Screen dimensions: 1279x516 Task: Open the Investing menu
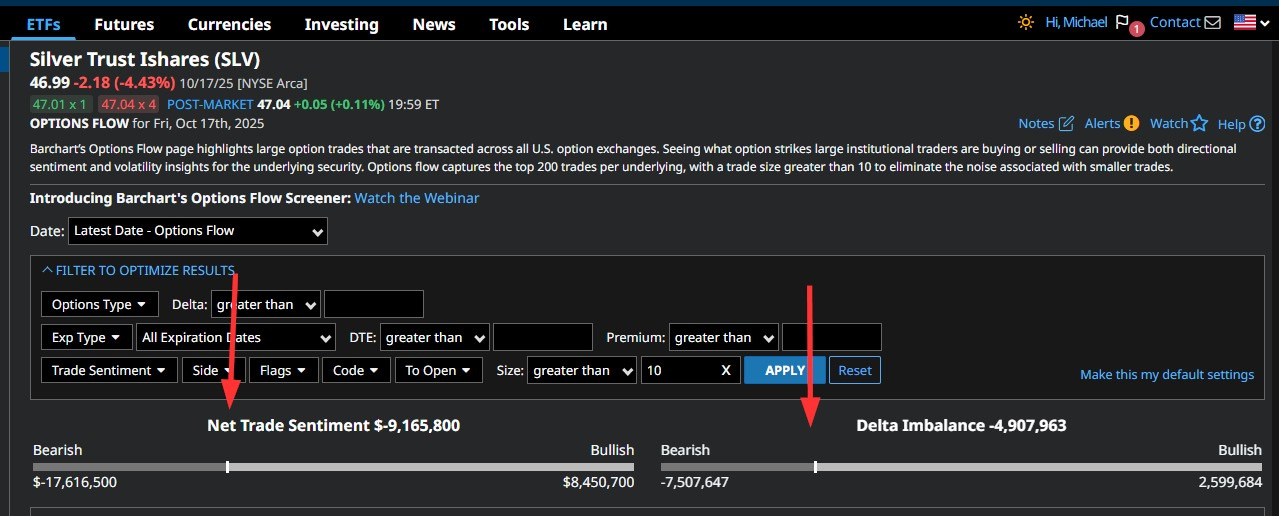point(341,24)
